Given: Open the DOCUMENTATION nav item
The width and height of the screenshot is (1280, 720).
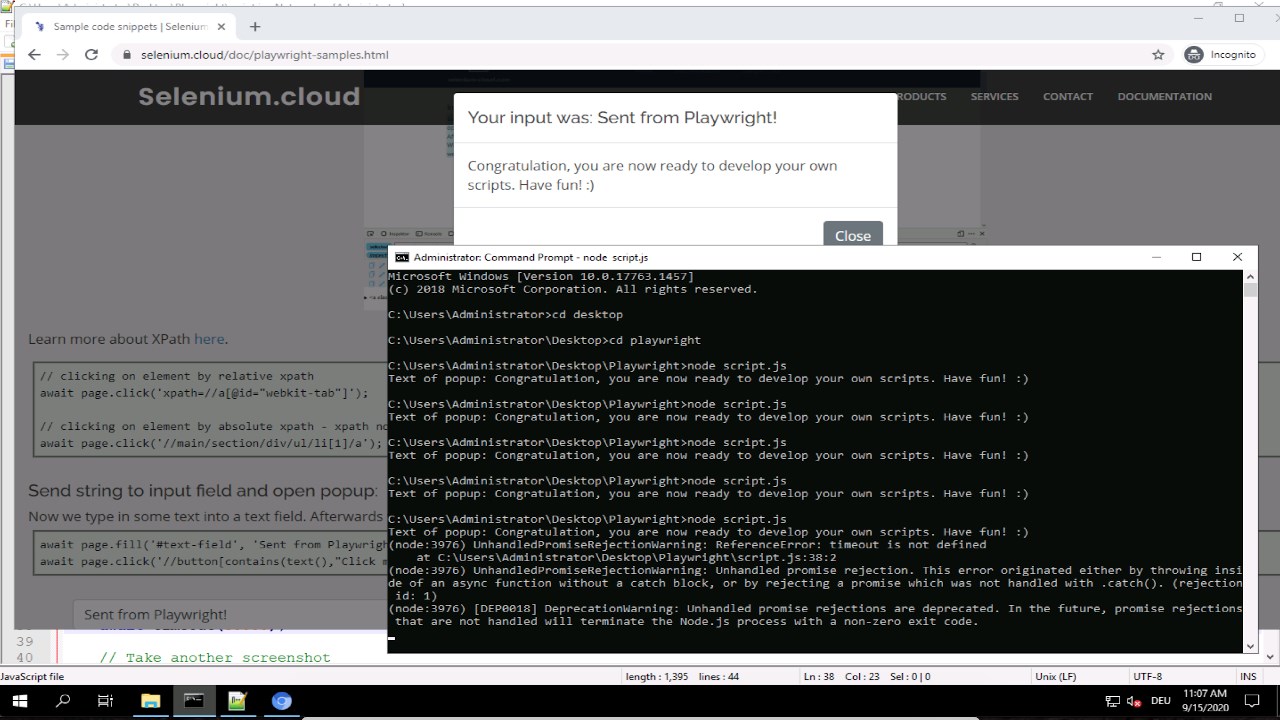Looking at the screenshot, I should point(1164,97).
